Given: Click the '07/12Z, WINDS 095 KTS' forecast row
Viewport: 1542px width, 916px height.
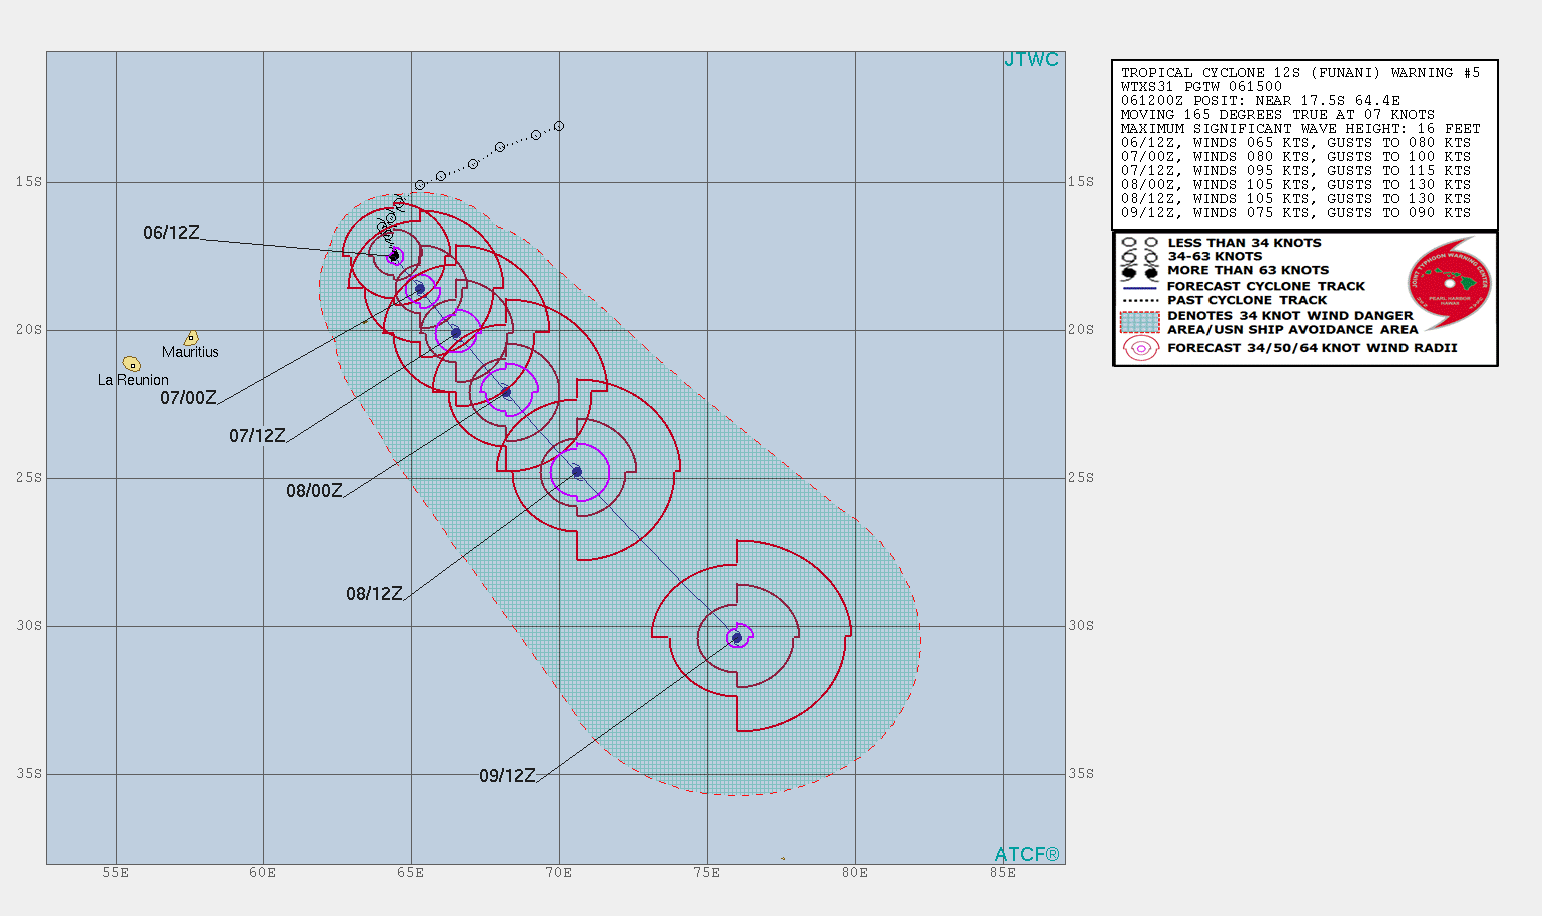Looking at the screenshot, I should tap(1296, 171).
